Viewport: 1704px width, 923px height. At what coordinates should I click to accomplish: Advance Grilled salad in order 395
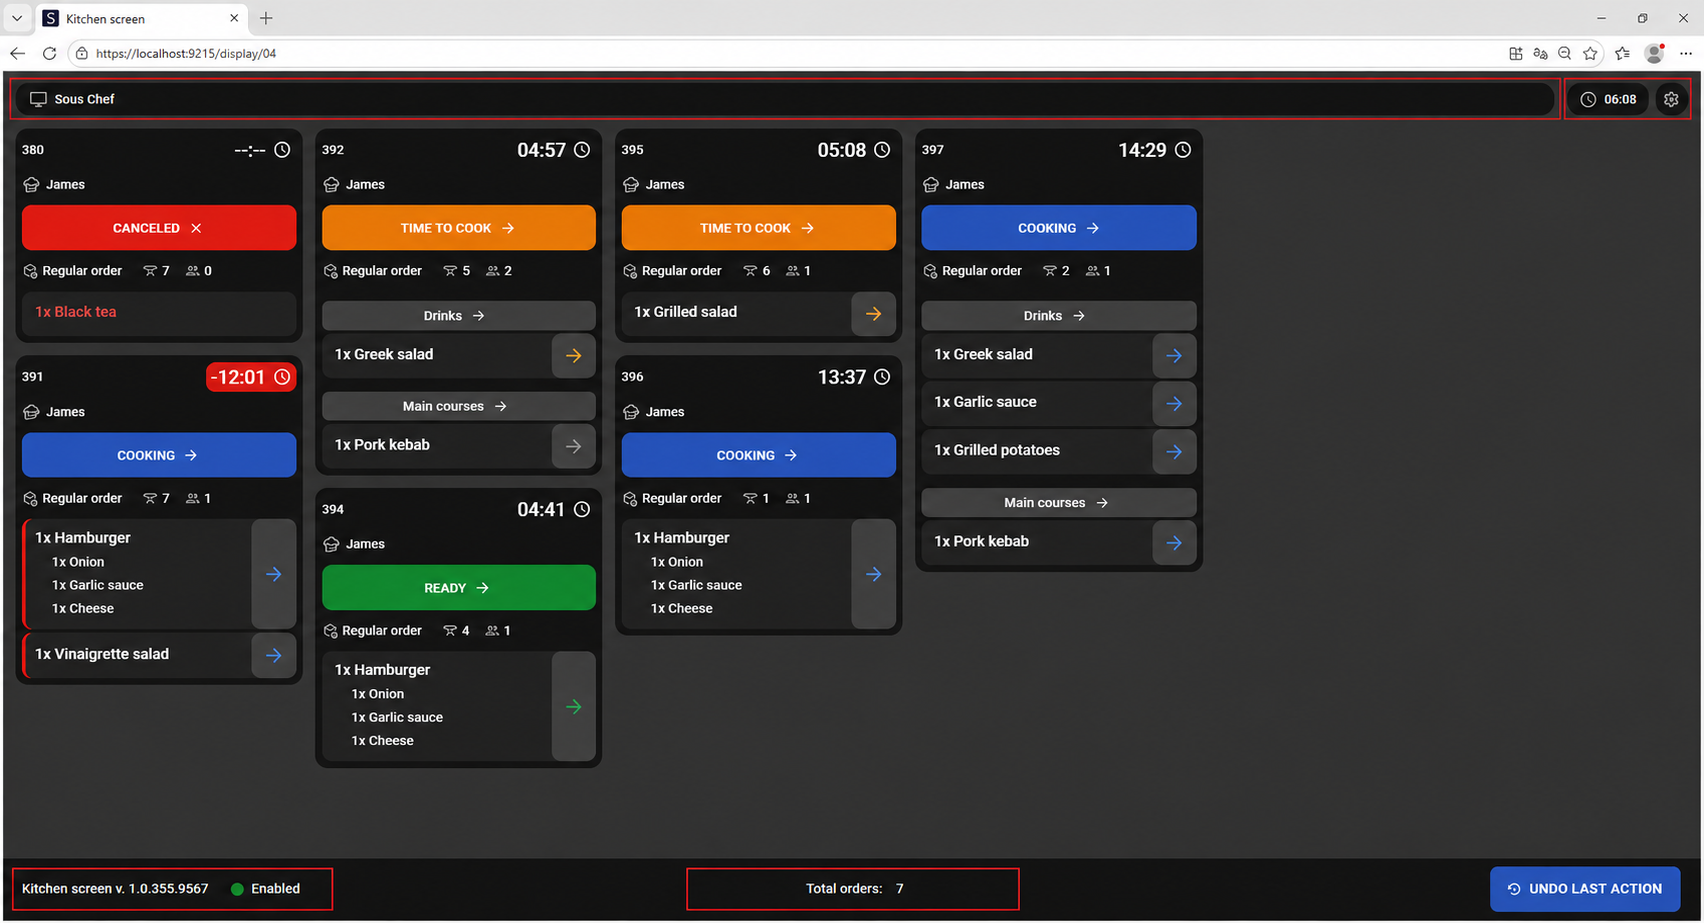pyautogui.click(x=873, y=313)
